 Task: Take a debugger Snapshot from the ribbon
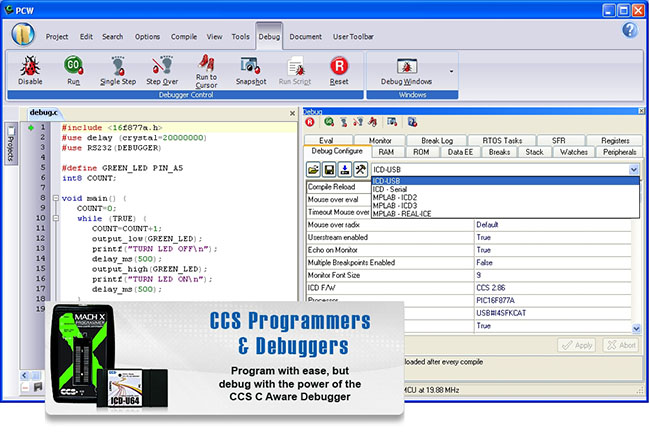pyautogui.click(x=251, y=70)
